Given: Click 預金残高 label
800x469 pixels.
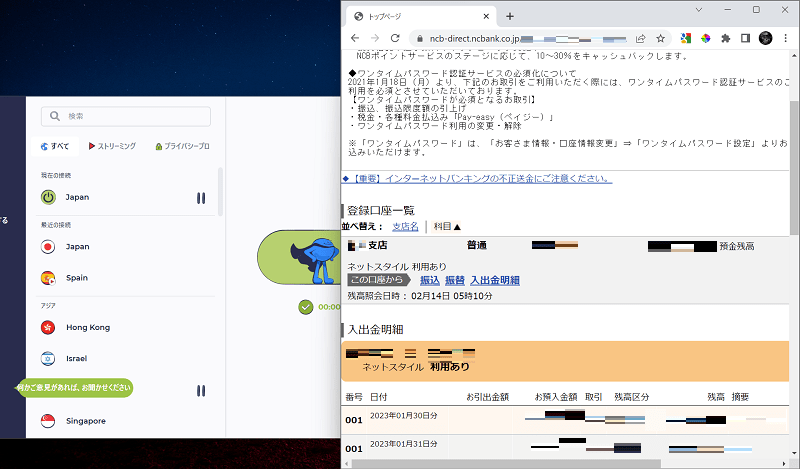Looking at the screenshot, I should [x=737, y=246].
